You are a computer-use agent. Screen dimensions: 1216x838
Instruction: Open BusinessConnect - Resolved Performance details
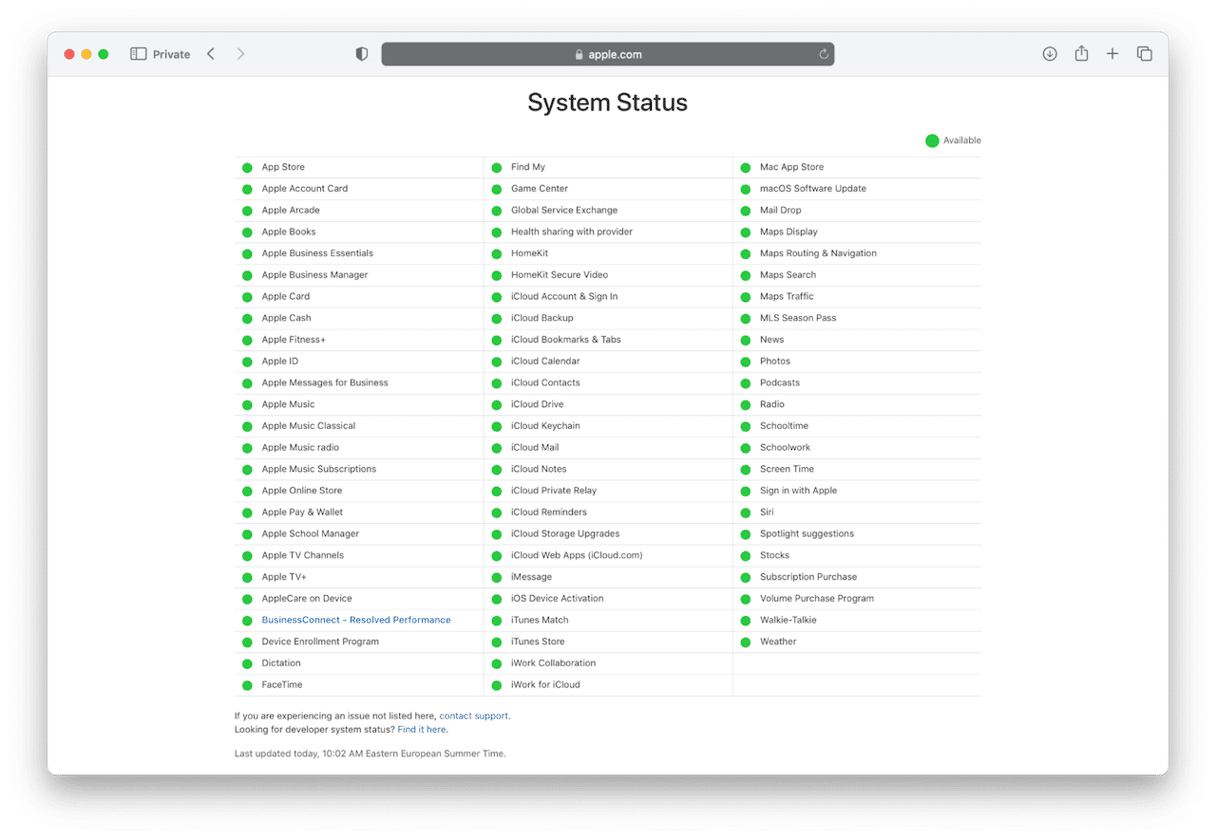(x=355, y=620)
